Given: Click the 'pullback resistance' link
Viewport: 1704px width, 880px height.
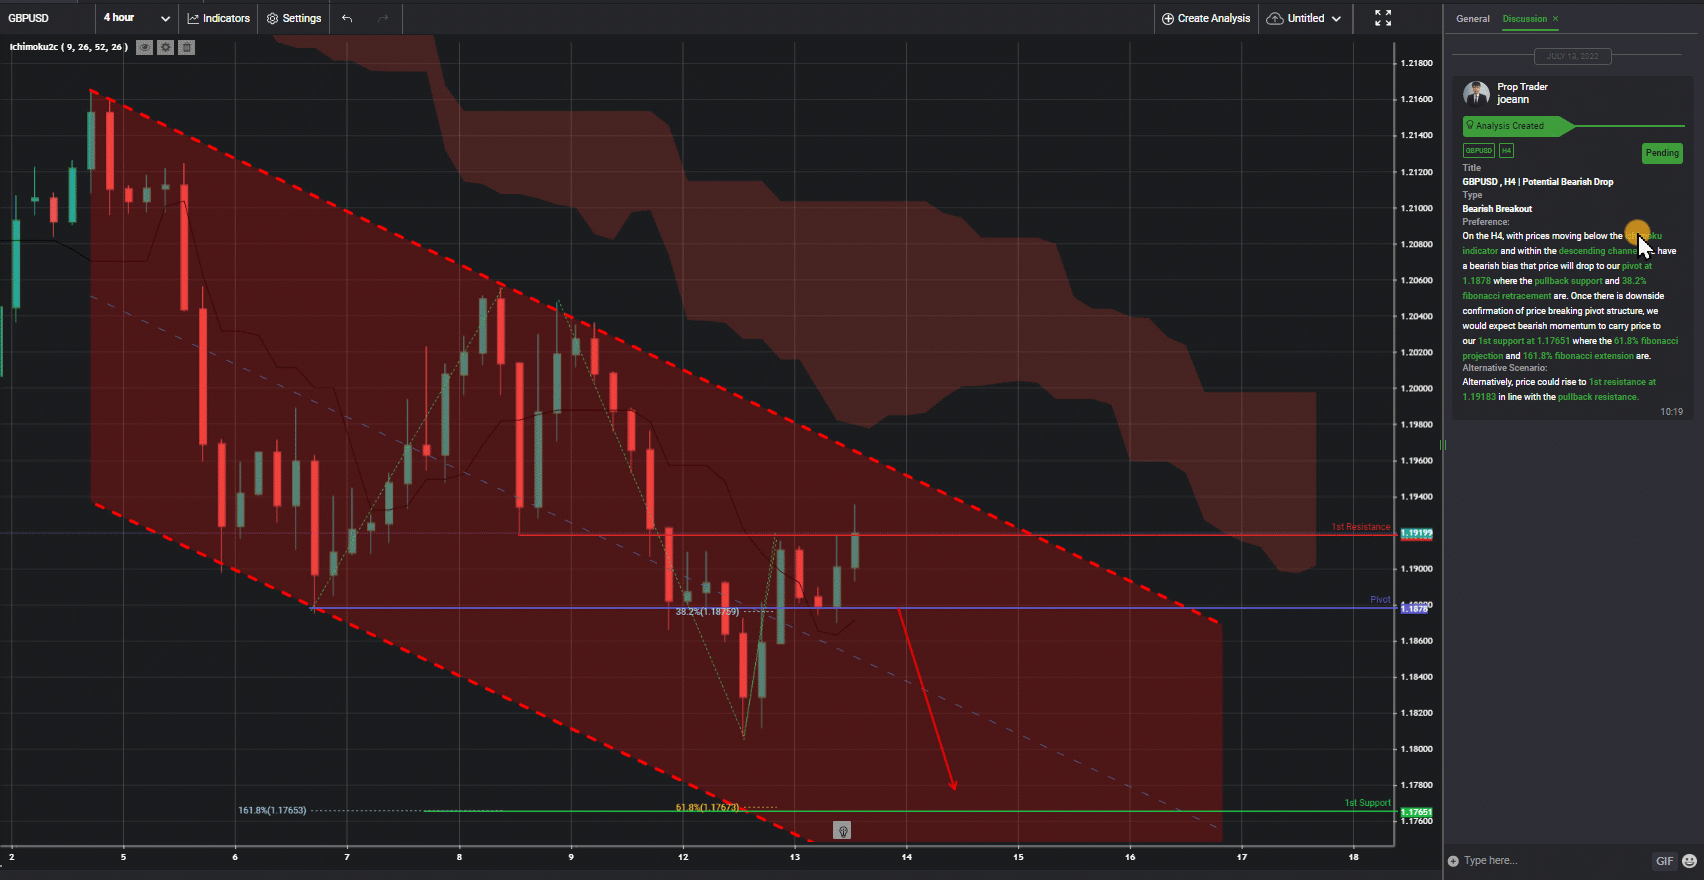Looking at the screenshot, I should click(x=1597, y=397).
